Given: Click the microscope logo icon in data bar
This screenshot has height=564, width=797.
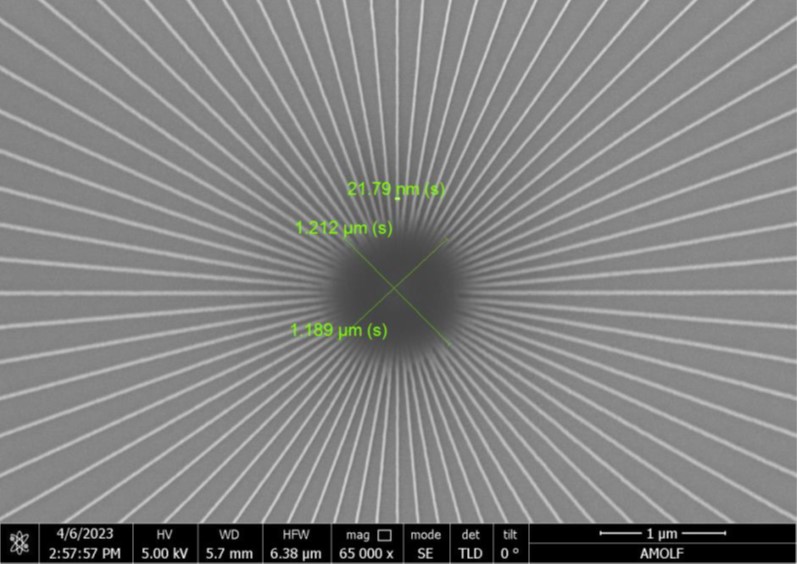Looking at the screenshot, I should click(18, 543).
